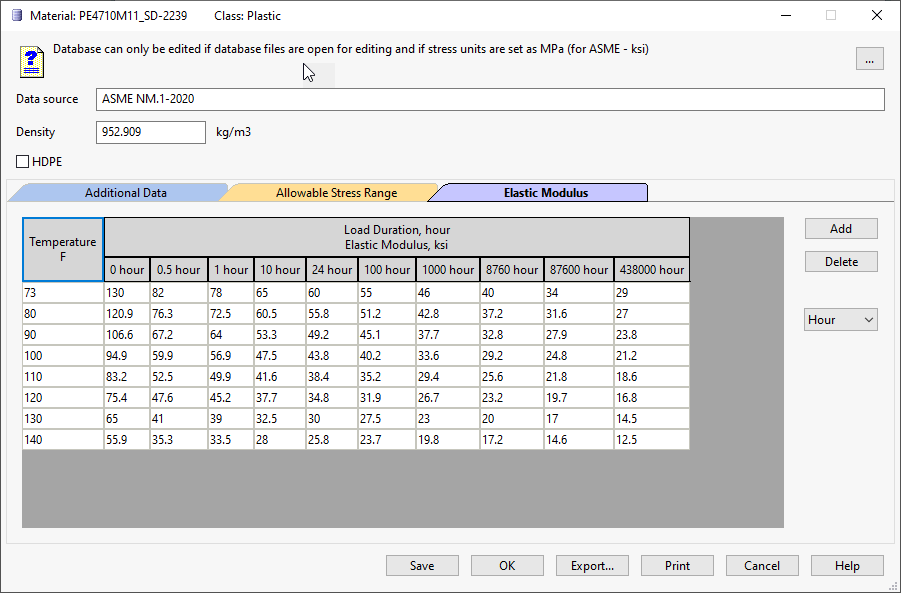This screenshot has width=901, height=593.
Task: Open the Export dialog
Action: 592,566
